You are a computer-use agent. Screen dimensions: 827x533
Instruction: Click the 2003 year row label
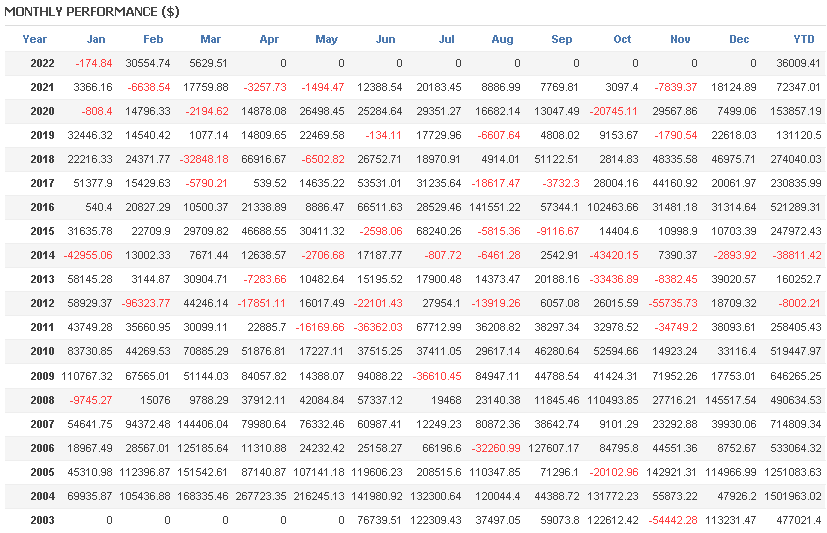click(x=35, y=520)
